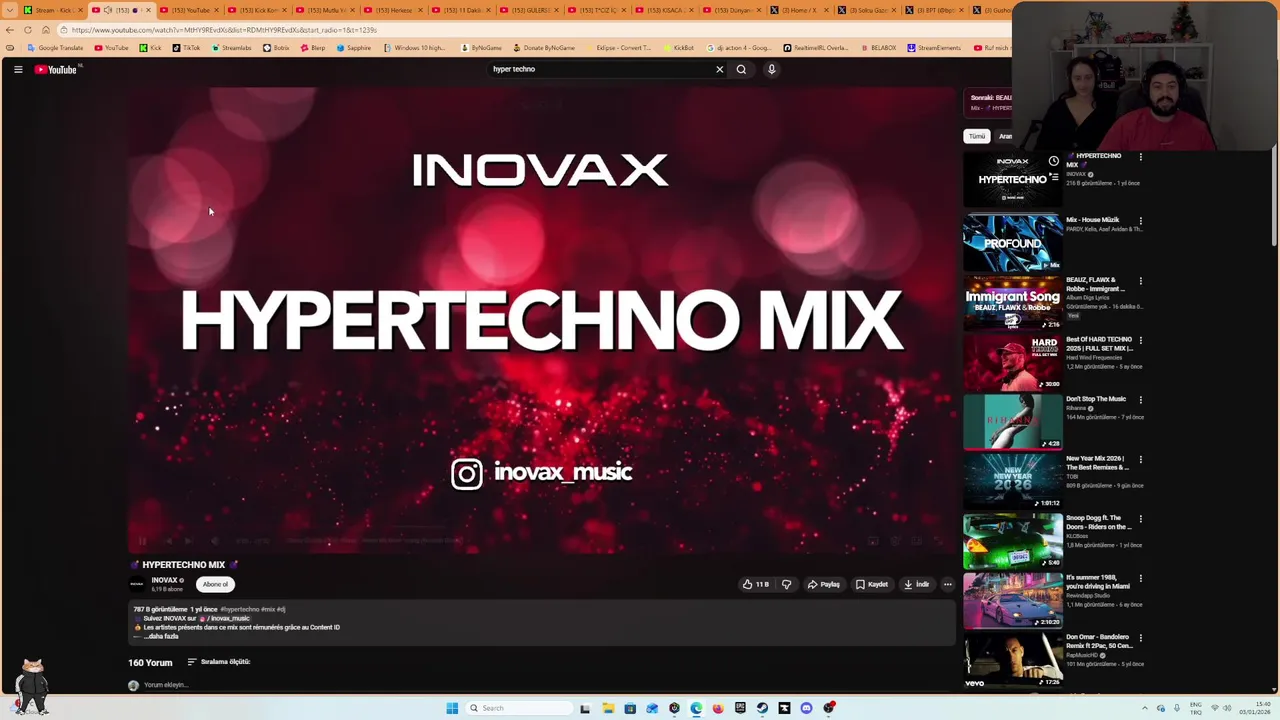Open options for BEAUZ Immigrant Song suggestion
This screenshot has width=1280, height=720.
click(1140, 281)
